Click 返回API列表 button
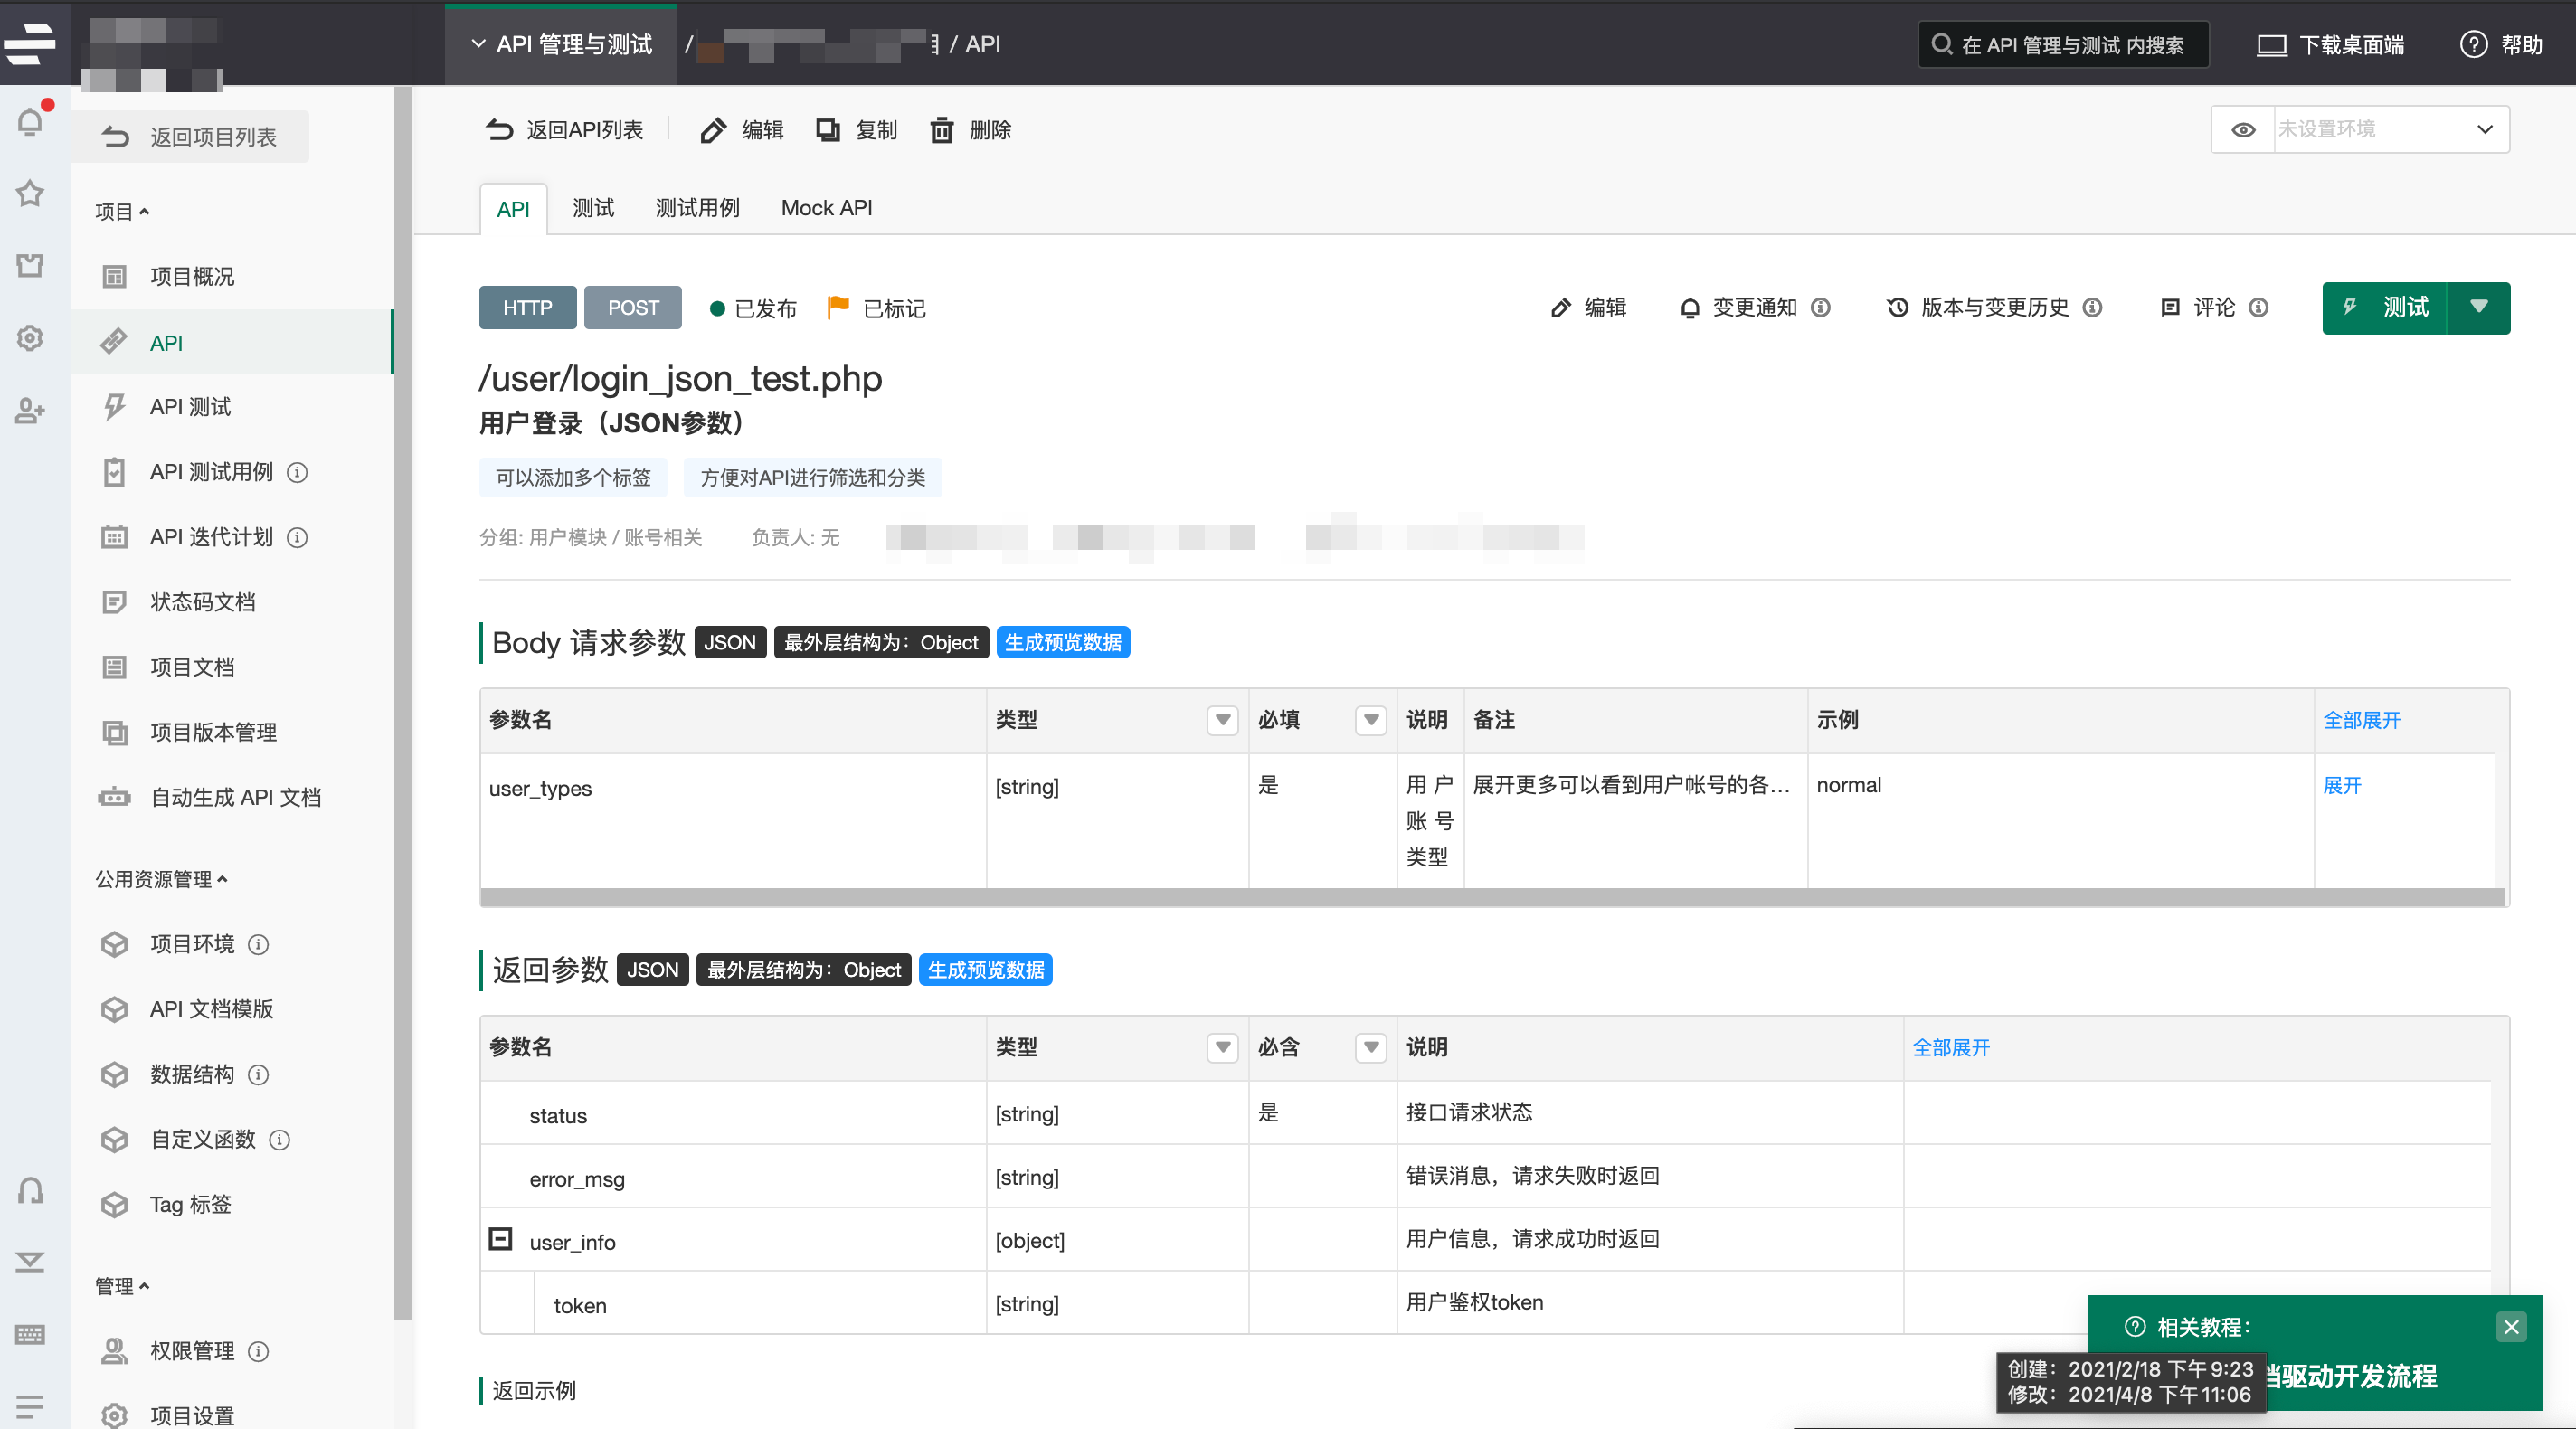Screen dimensions: 2576x1429 point(565,130)
